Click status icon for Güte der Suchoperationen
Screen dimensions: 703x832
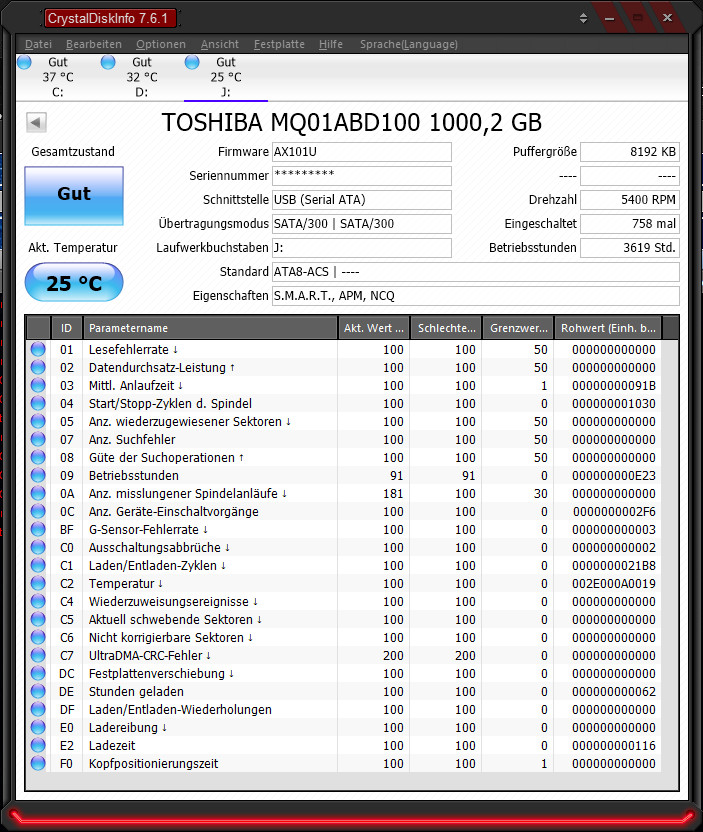coord(38,457)
